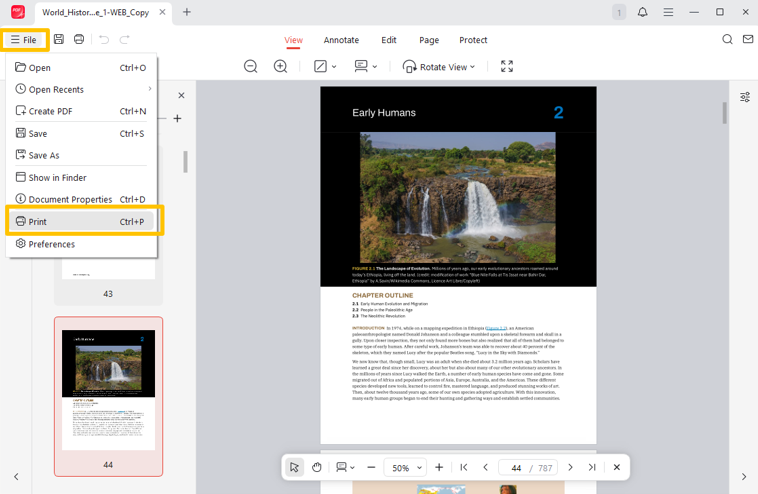Open Document Properties

81,199
